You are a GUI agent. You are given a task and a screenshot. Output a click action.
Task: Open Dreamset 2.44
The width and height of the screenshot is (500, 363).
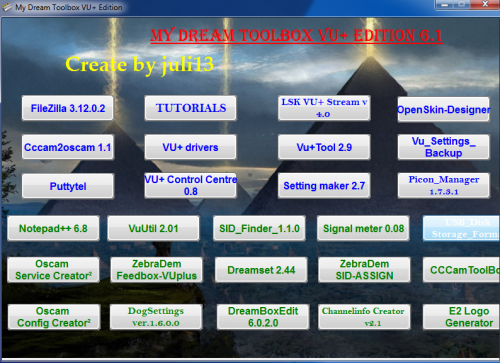[261, 270]
